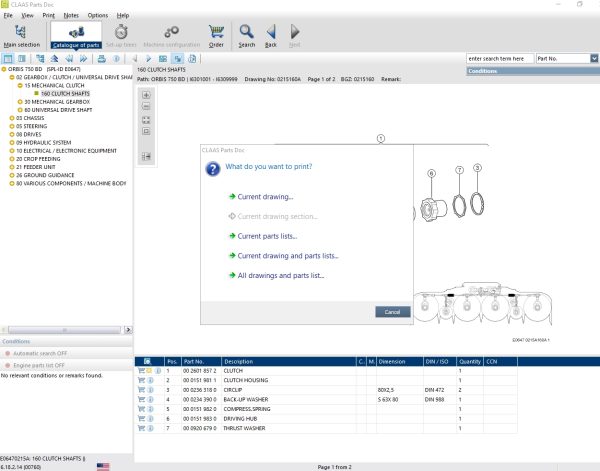Zoom out of the drawing with minus icon
The image size is (600, 471).
147,106
